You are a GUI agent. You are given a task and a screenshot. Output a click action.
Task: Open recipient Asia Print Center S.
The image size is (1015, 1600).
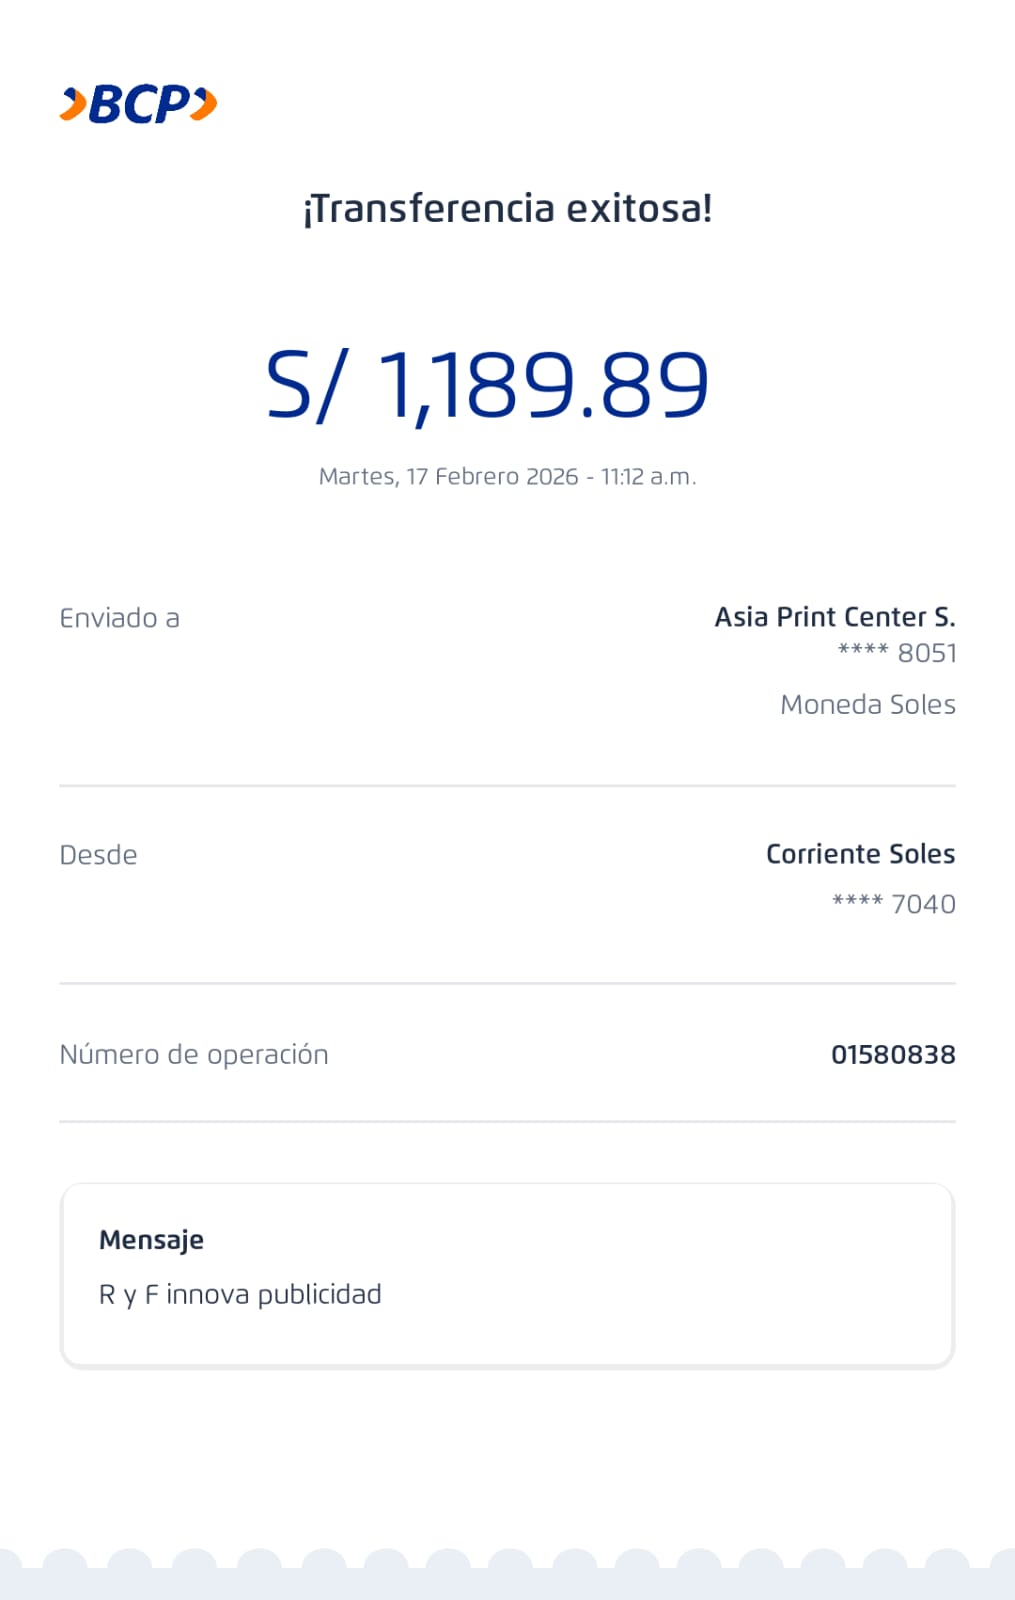pyautogui.click(x=834, y=617)
